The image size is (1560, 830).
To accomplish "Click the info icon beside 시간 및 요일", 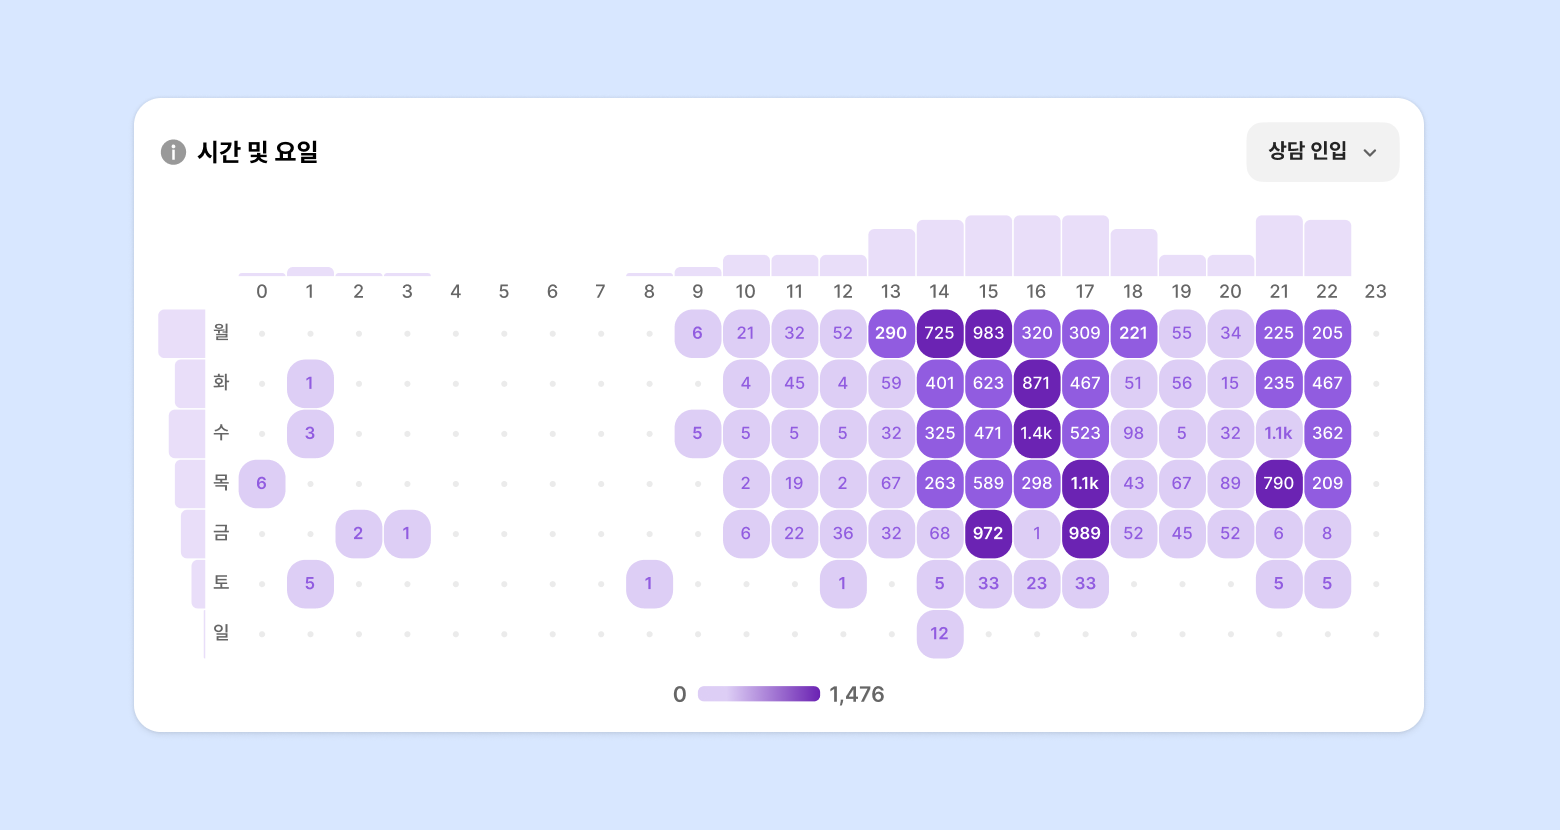I will tap(173, 152).
